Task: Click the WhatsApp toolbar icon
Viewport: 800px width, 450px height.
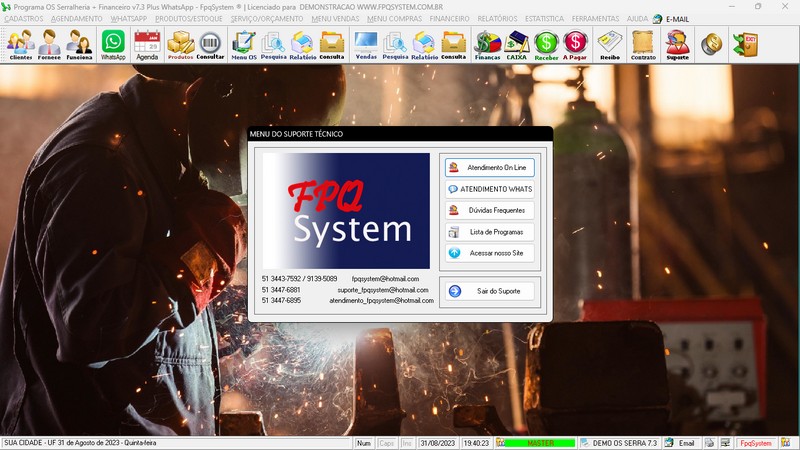Action: click(x=113, y=44)
